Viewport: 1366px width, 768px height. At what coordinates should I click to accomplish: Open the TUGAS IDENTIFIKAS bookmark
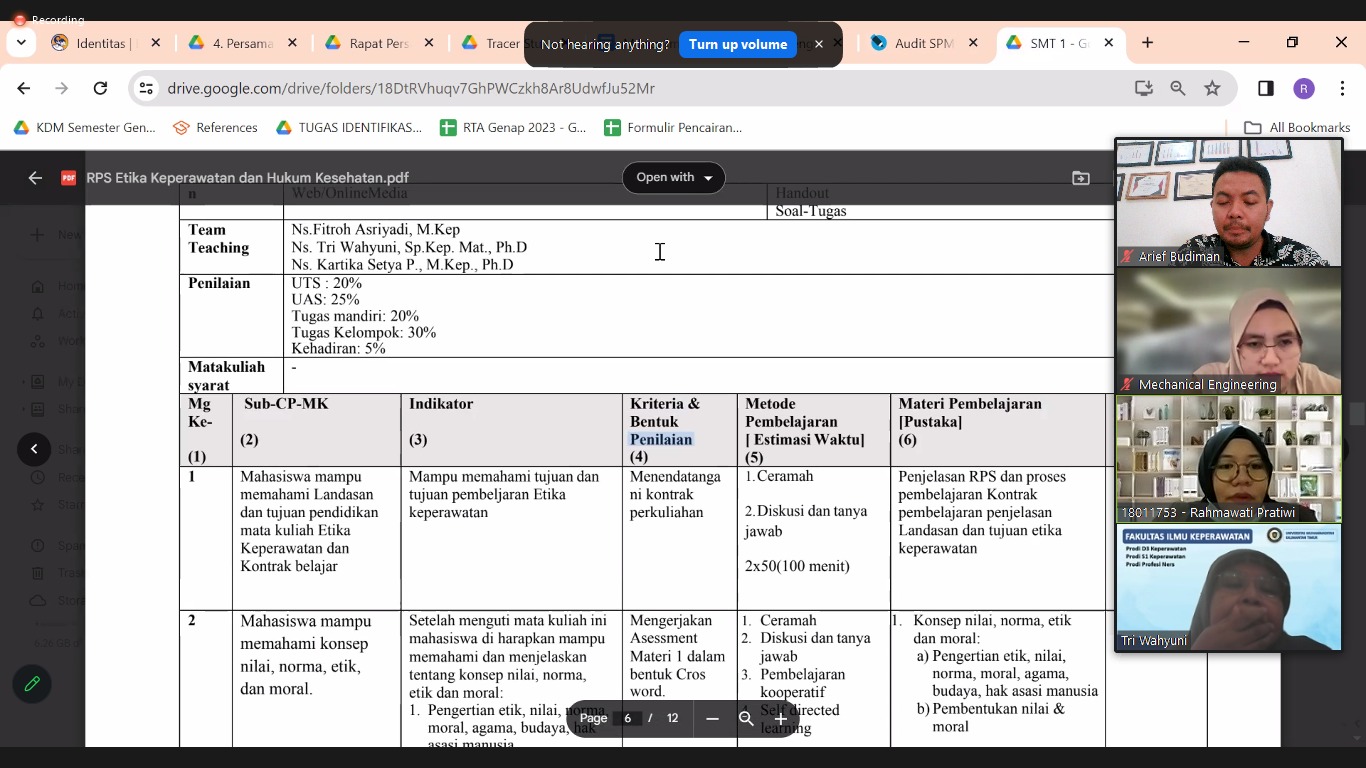349,127
